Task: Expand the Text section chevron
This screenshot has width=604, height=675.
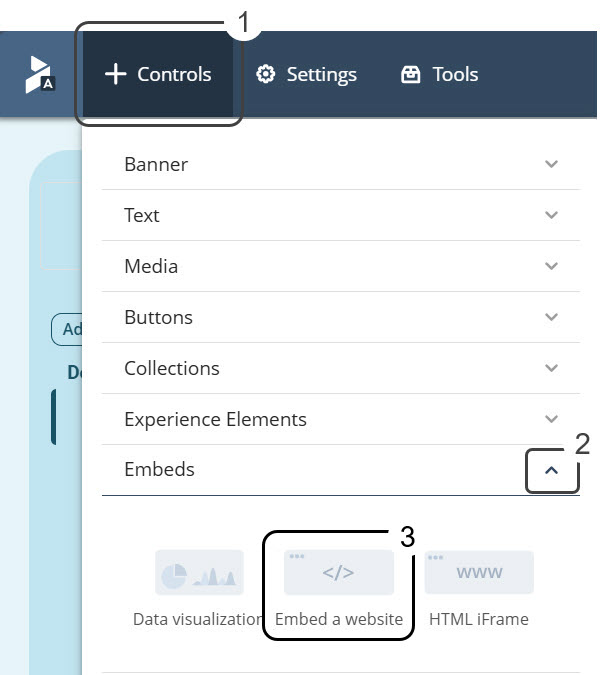Action: point(551,215)
